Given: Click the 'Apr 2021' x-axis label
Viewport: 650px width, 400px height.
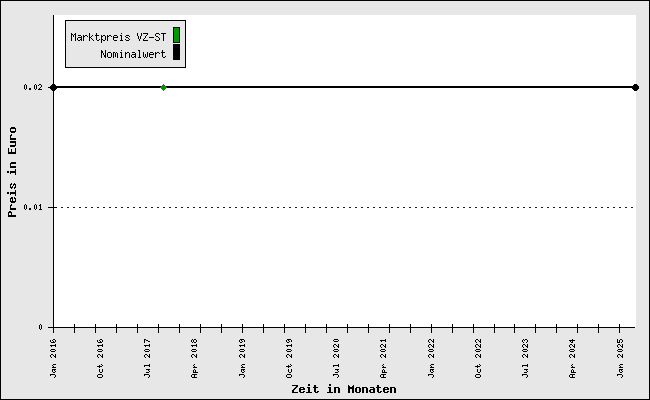Looking at the screenshot, I should 384,358.
